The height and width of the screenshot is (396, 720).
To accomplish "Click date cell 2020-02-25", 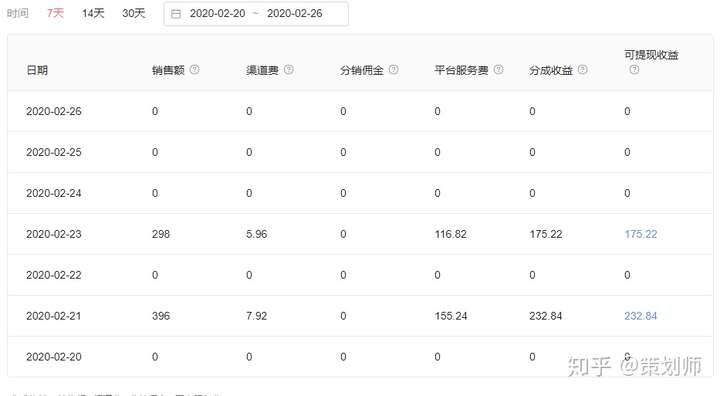I will point(54,152).
